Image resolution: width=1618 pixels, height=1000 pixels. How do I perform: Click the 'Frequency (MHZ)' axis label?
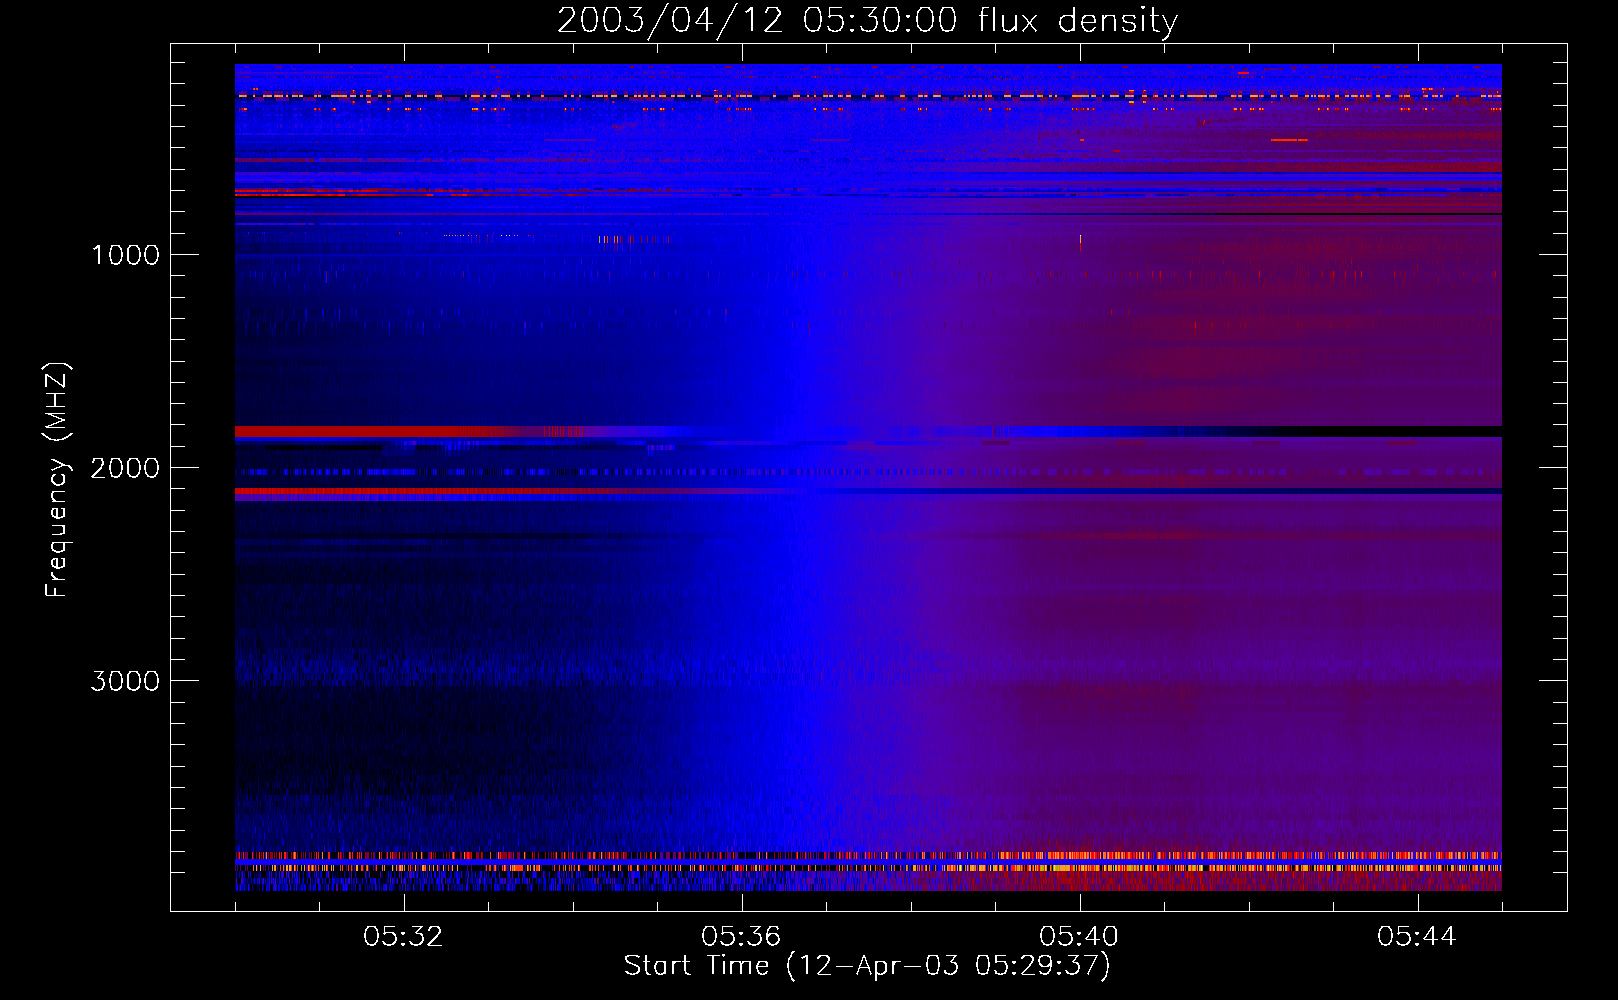[x=57, y=479]
